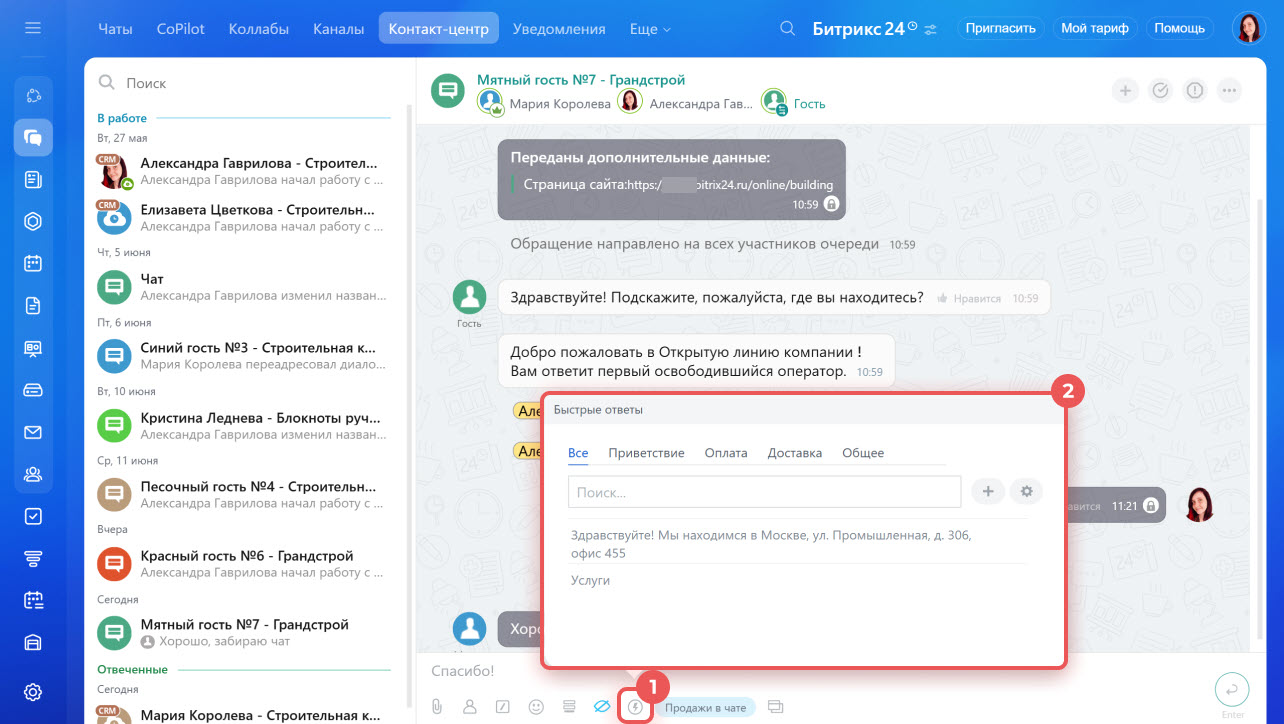Switch to the Коллабы tab
Viewport: 1284px width, 724px height.
pyautogui.click(x=258, y=29)
